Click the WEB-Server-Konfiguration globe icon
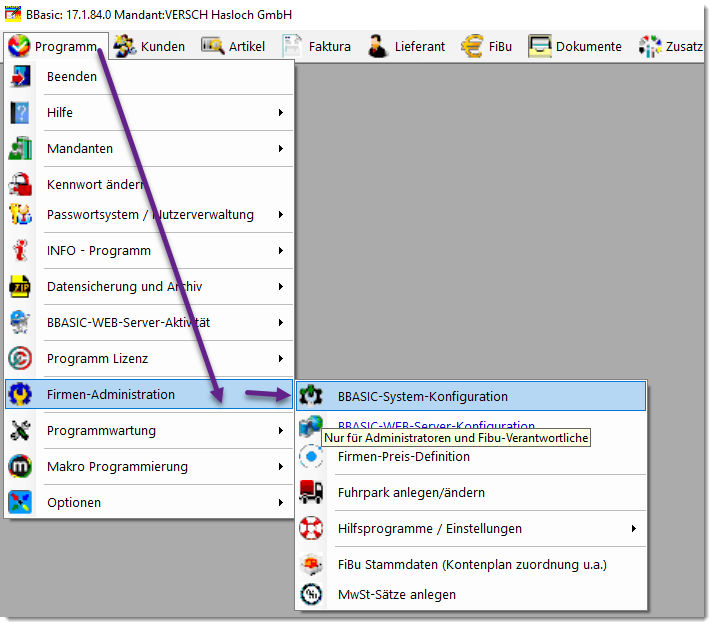Screen dimensions: 714x627 pyautogui.click(x=311, y=426)
